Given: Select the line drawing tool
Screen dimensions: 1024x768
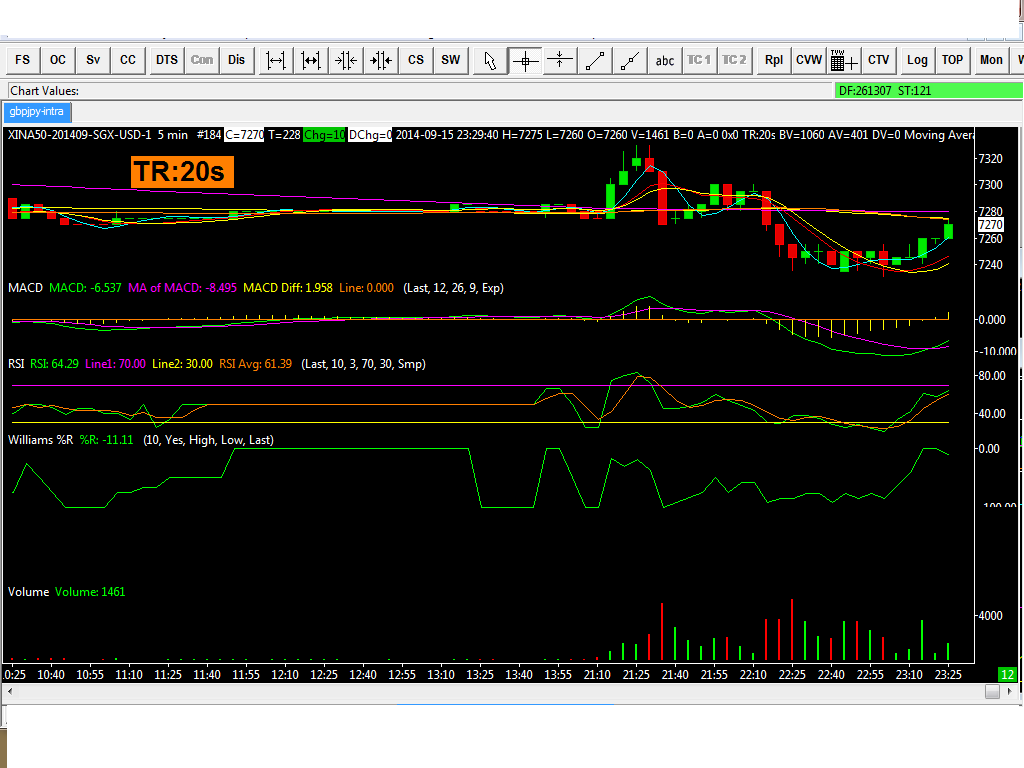Looking at the screenshot, I should pos(595,60).
